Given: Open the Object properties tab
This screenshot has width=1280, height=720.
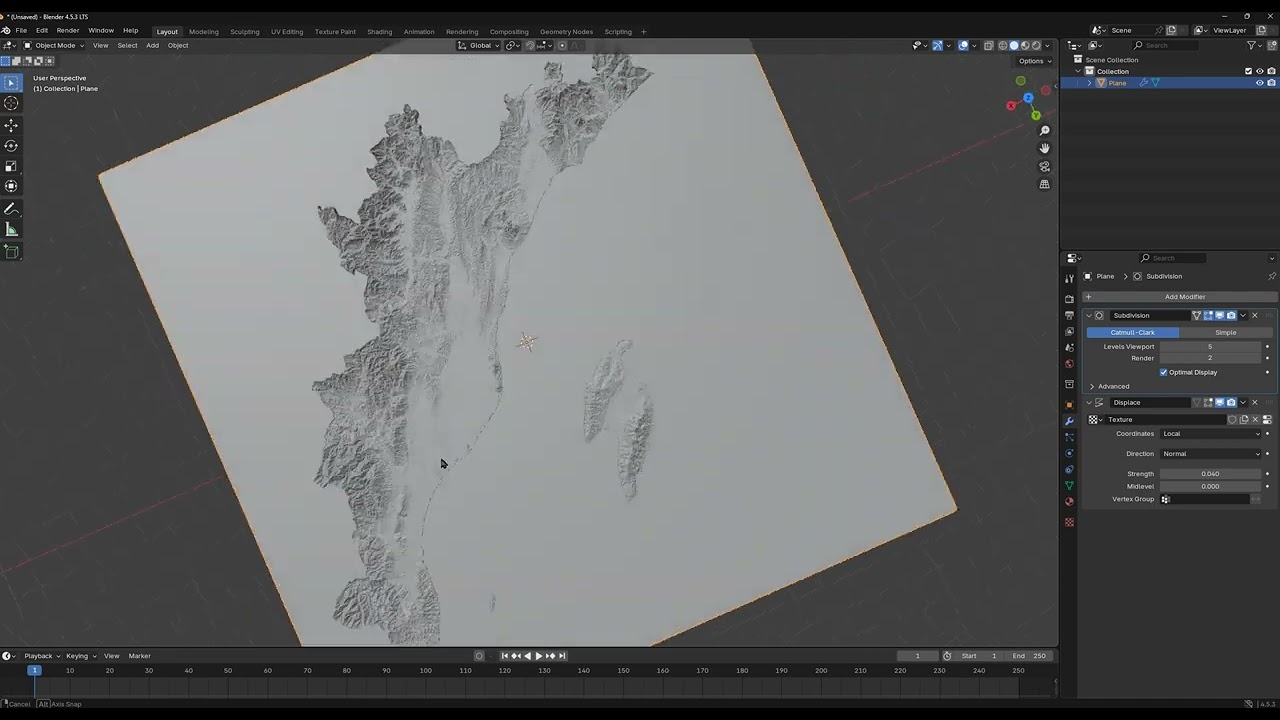Looking at the screenshot, I should (x=1069, y=405).
